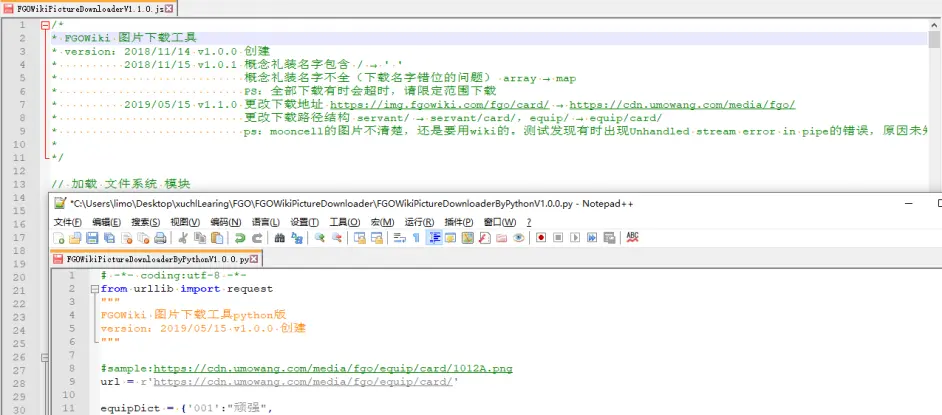Click the Close All documents icon
This screenshot has height=415, width=942.
tap(143, 238)
